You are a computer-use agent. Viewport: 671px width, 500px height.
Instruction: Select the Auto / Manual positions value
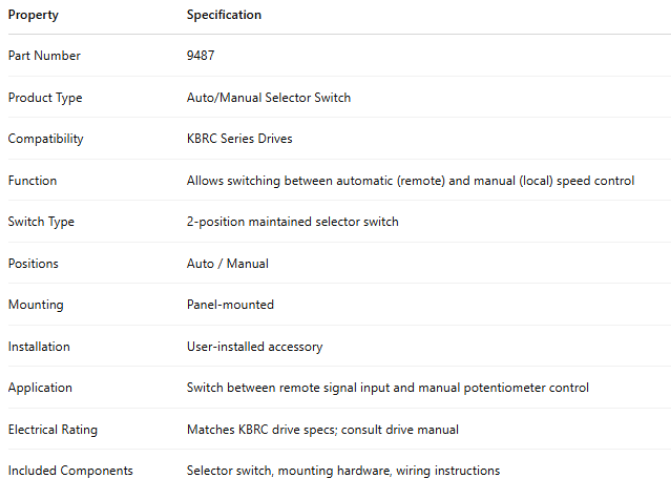227,264
